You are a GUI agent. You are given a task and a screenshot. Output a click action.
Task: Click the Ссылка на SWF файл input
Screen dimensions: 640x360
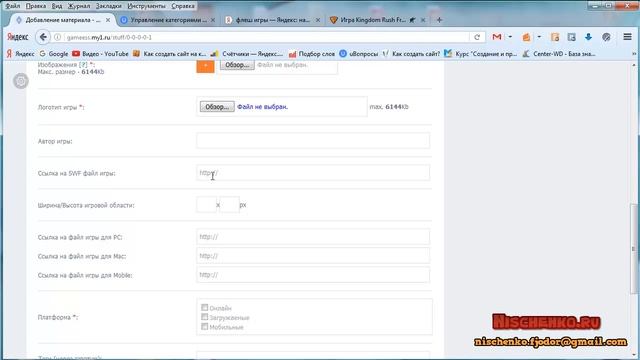(313, 173)
